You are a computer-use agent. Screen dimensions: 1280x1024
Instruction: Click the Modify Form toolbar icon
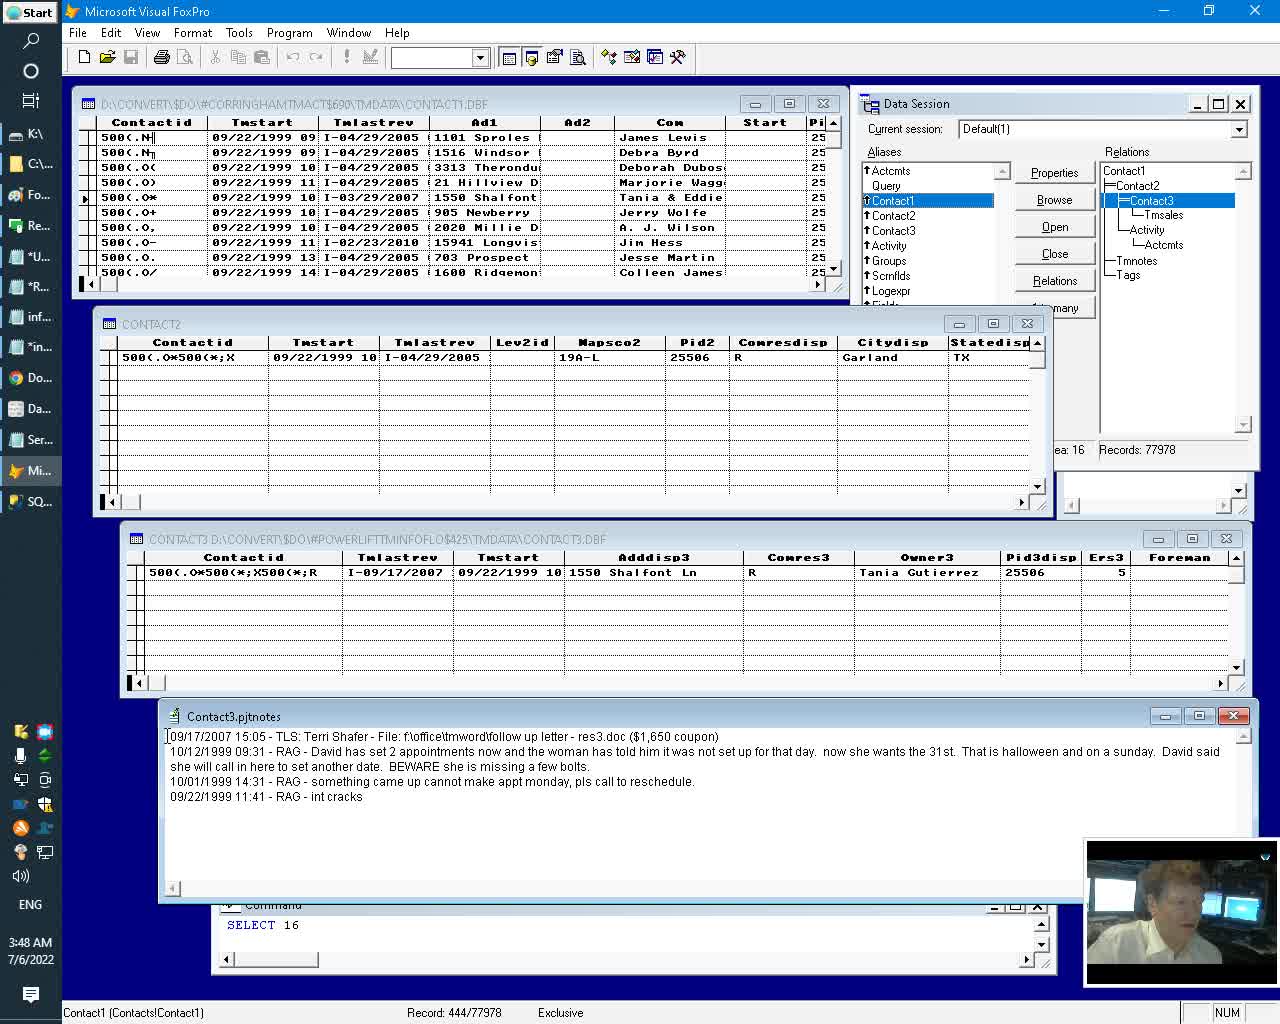click(x=370, y=58)
